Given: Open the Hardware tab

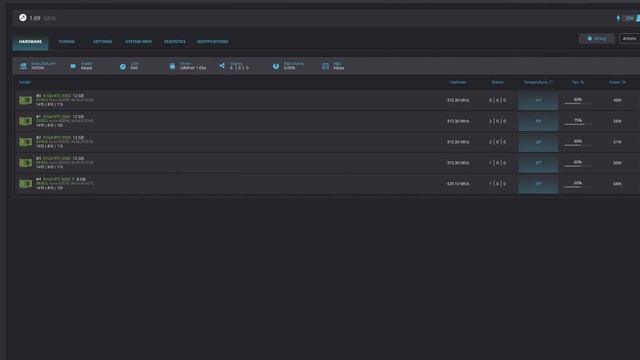Looking at the screenshot, I should 30,42.
